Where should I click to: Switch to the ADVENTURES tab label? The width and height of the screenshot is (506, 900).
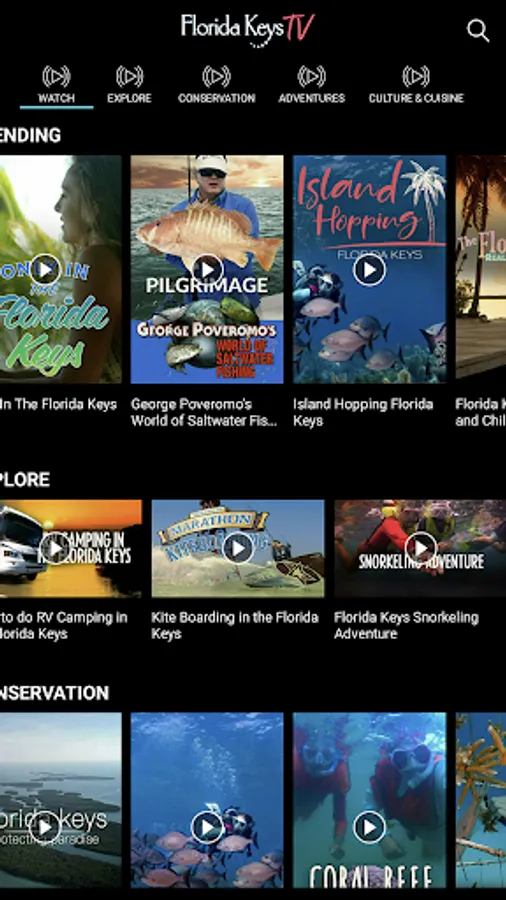[312, 98]
